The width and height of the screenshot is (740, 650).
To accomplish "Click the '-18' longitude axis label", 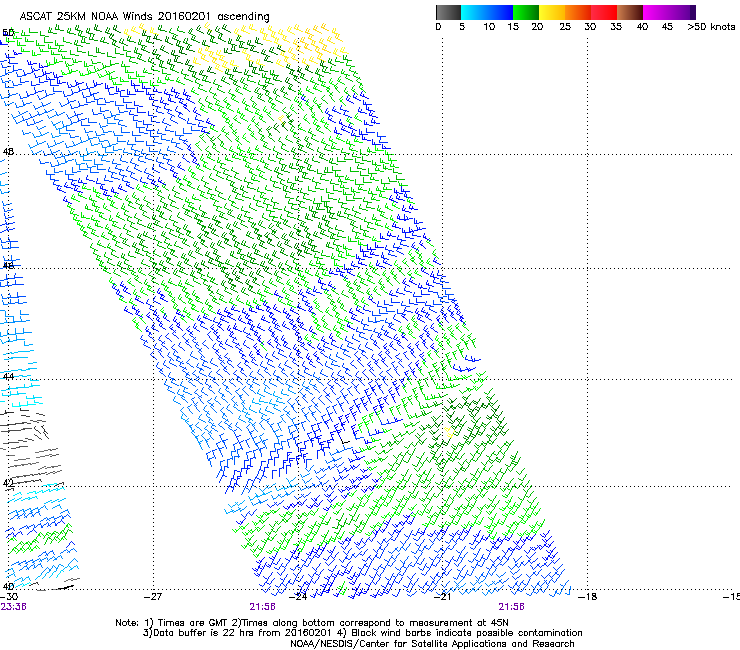I will coord(588,596).
